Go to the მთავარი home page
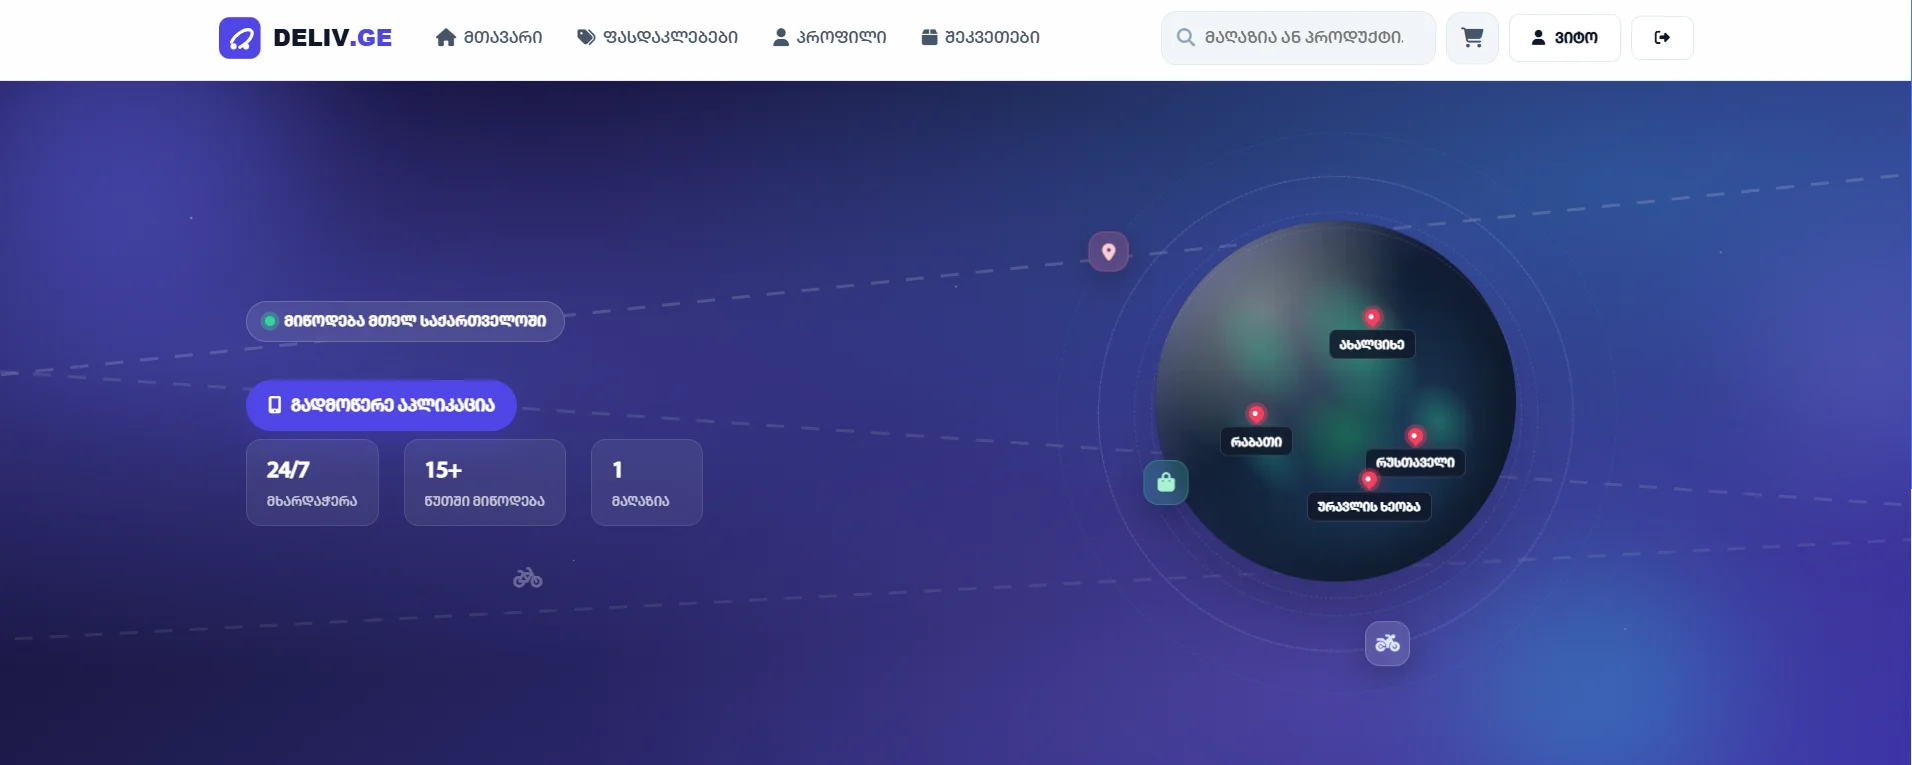 coord(489,38)
